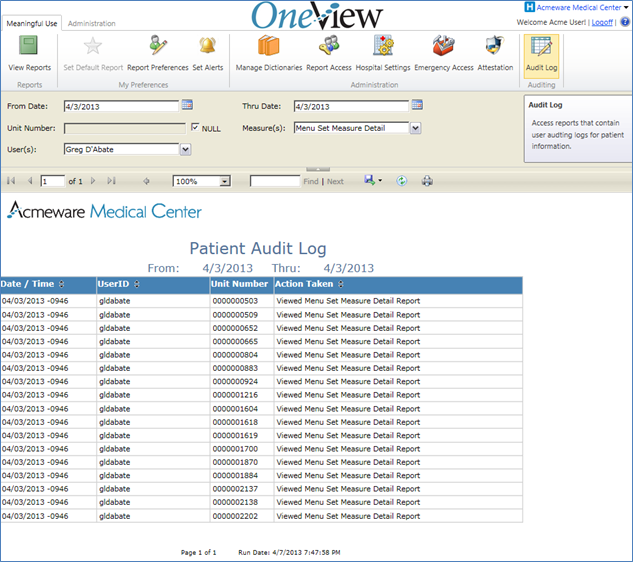Click the Unit Number column header
Image resolution: width=633 pixels, height=562 pixels.
pos(241,284)
